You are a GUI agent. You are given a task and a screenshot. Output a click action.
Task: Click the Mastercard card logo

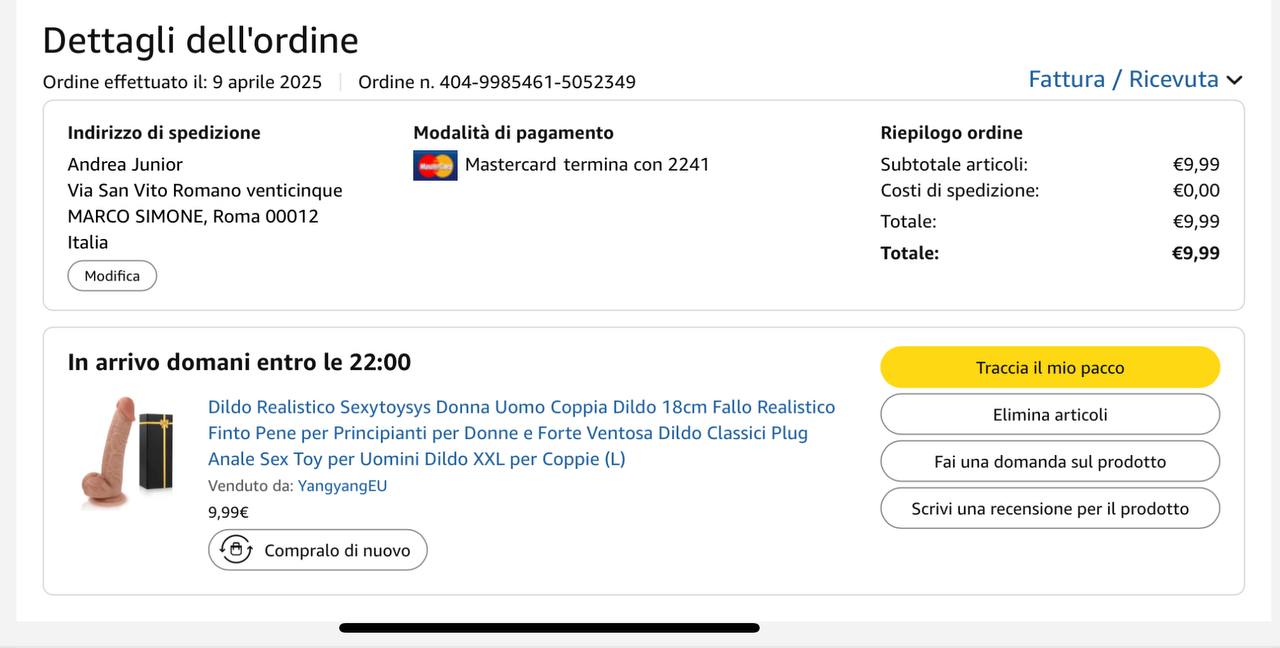[435, 165]
